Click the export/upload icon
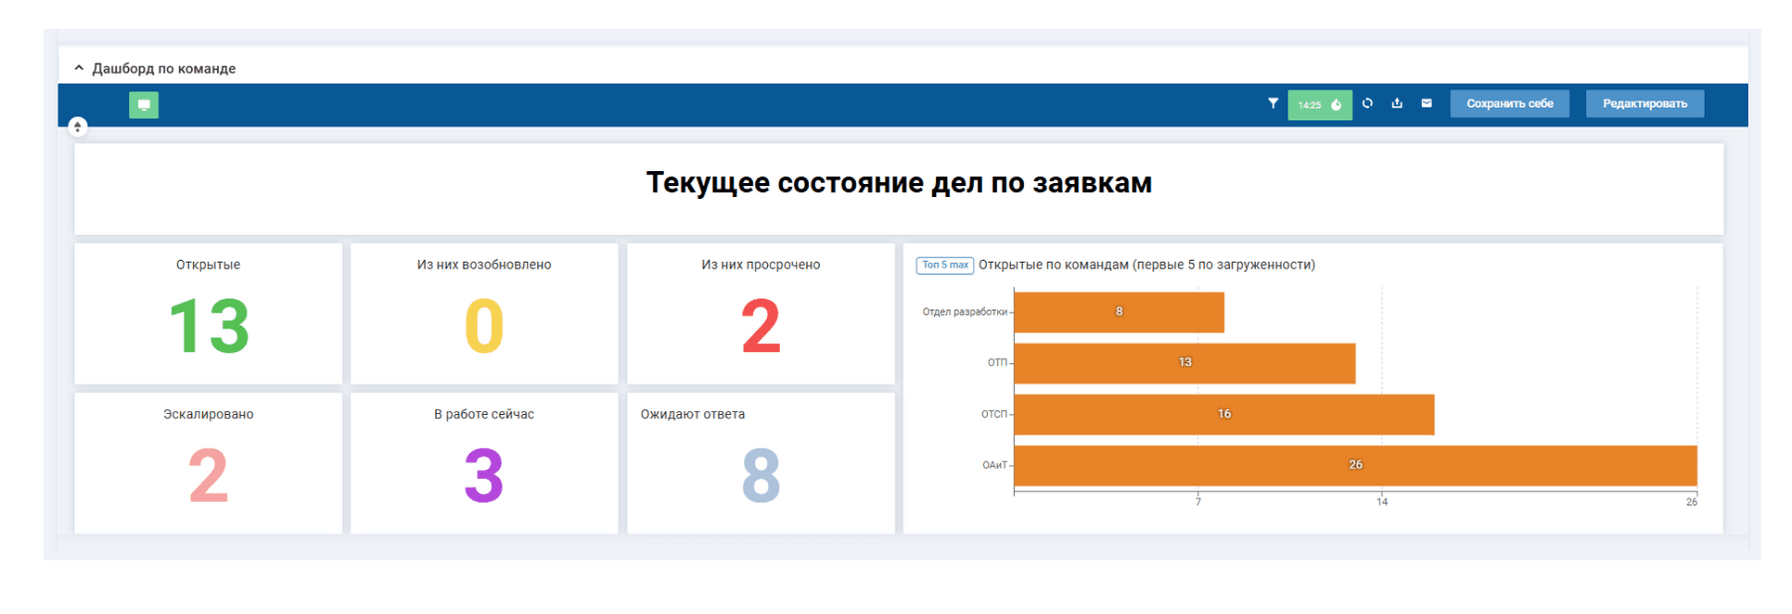1792x614 pixels. [1397, 103]
